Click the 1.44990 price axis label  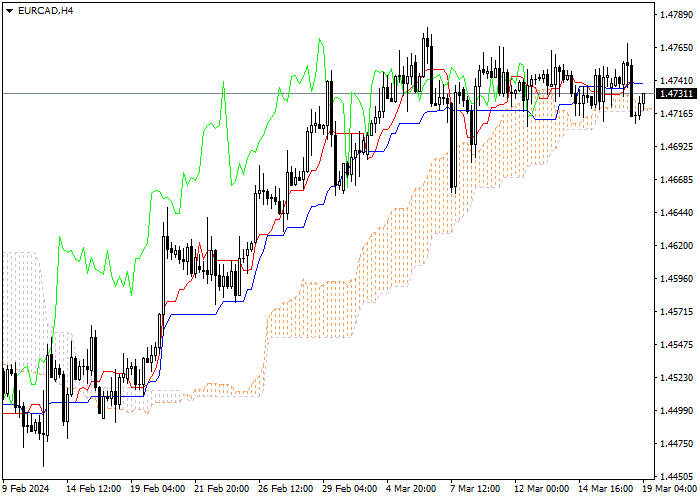pos(677,411)
